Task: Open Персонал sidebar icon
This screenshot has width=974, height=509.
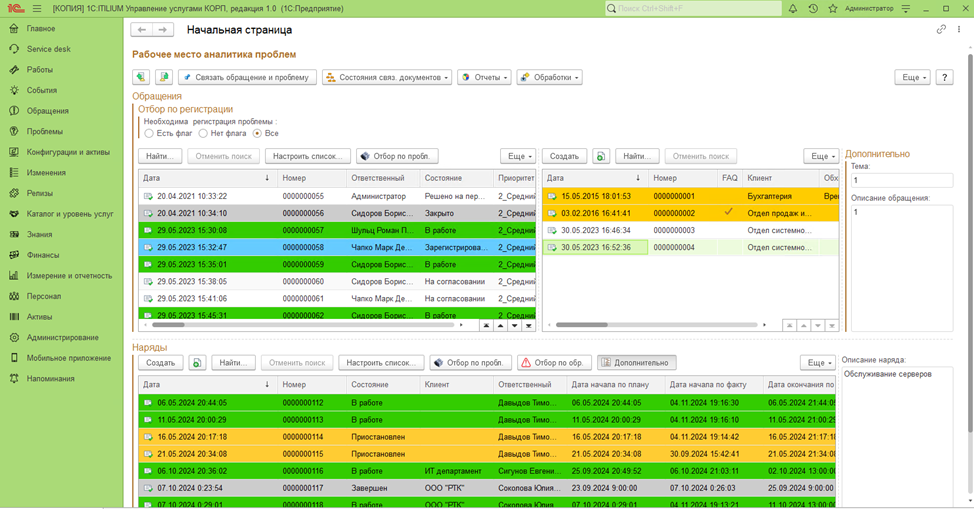Action: pos(14,296)
